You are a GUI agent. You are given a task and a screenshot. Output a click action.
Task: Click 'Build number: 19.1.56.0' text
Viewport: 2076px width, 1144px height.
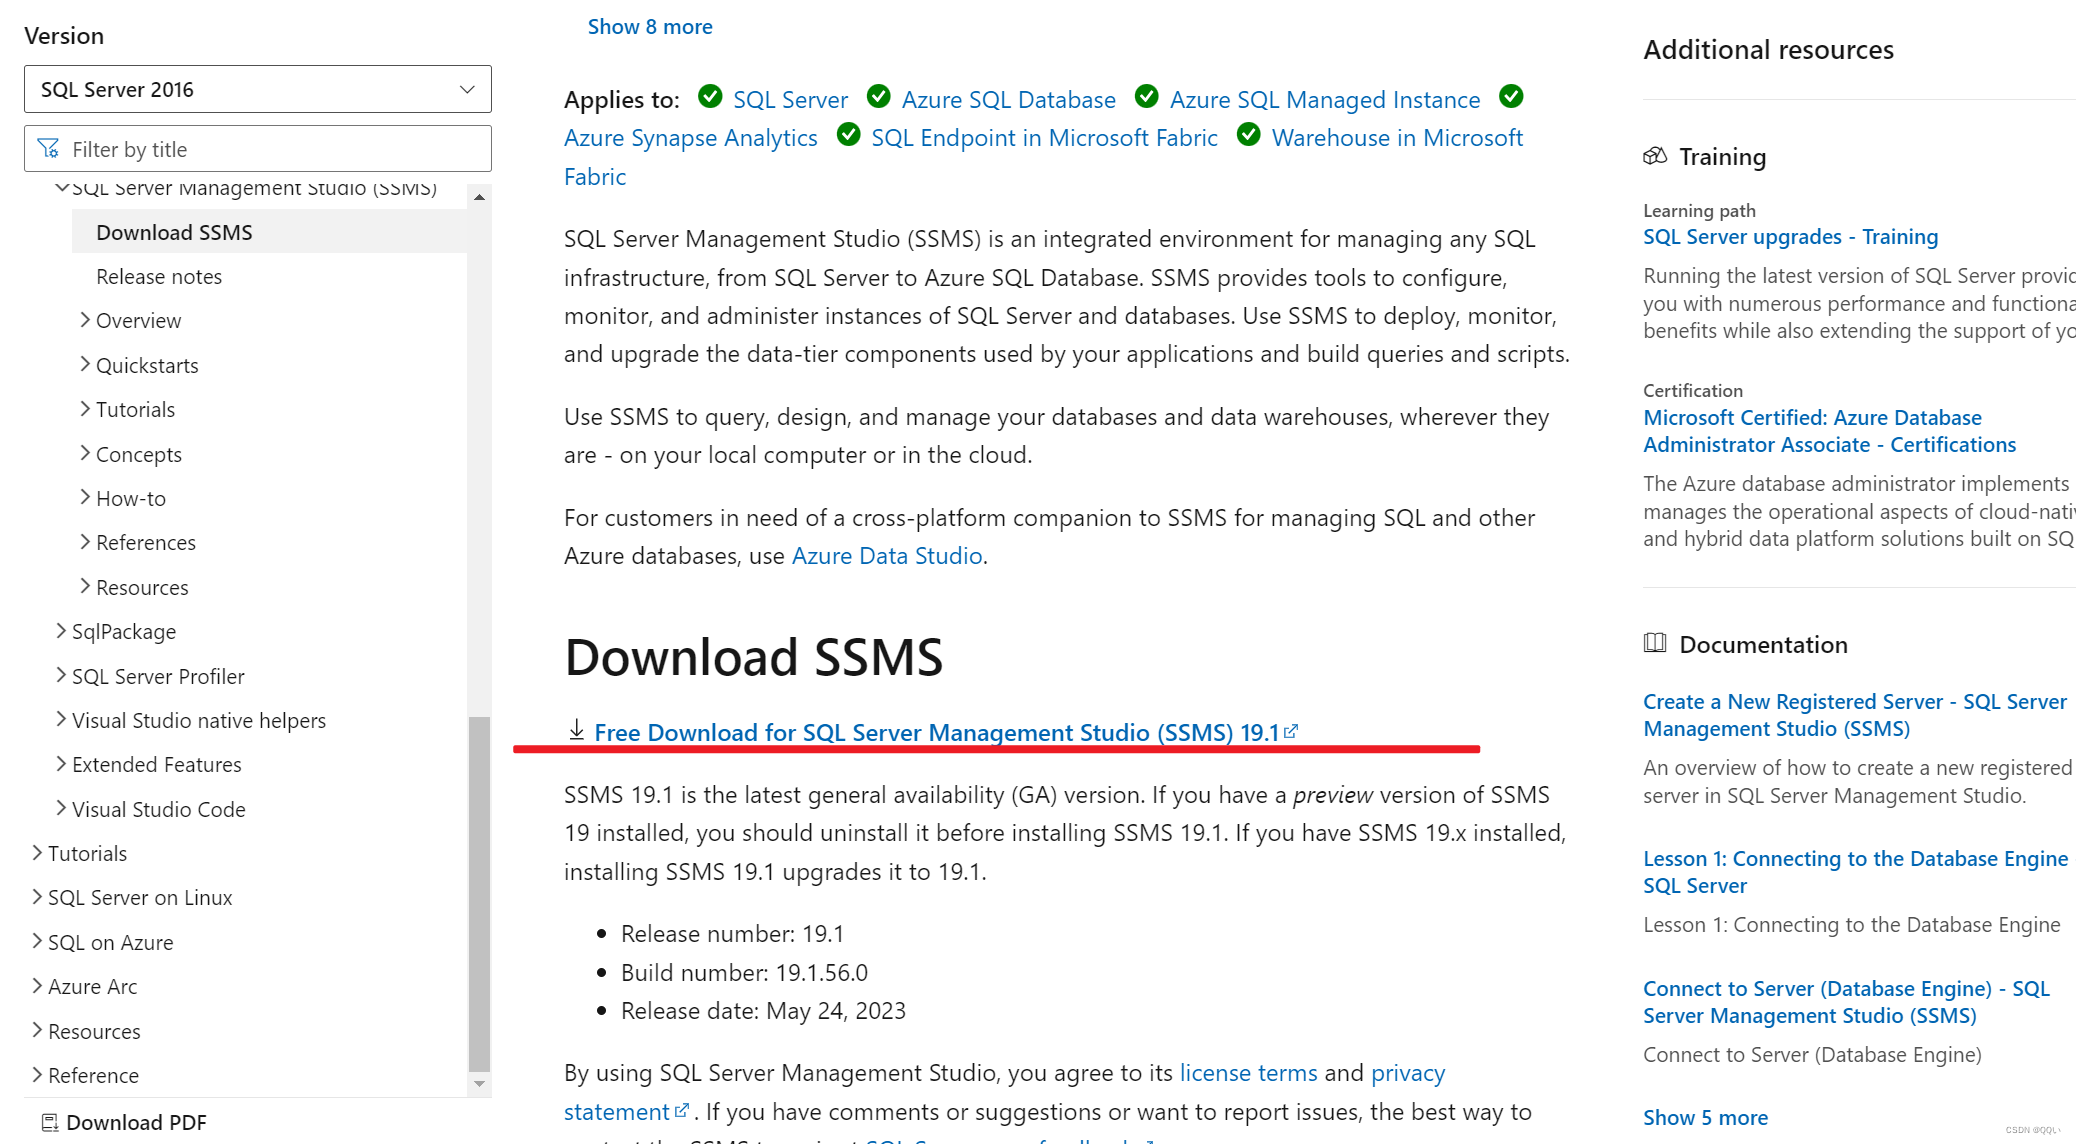744,973
